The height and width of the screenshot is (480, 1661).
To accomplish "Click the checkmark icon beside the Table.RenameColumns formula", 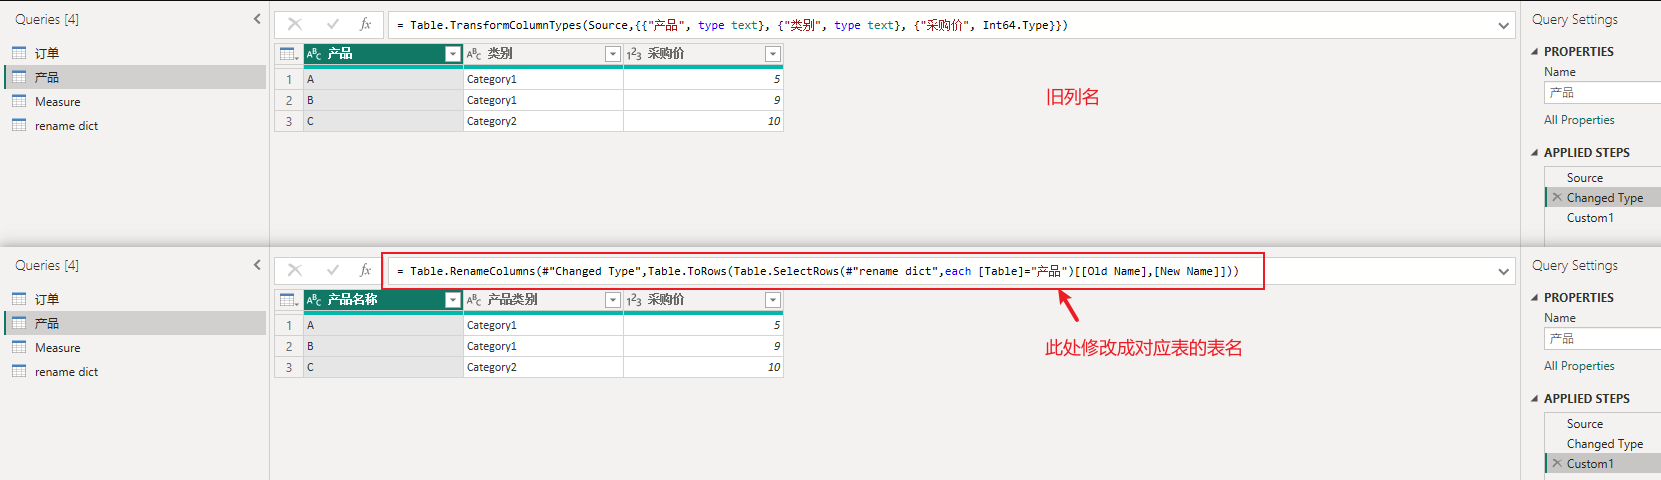I will click(x=332, y=270).
